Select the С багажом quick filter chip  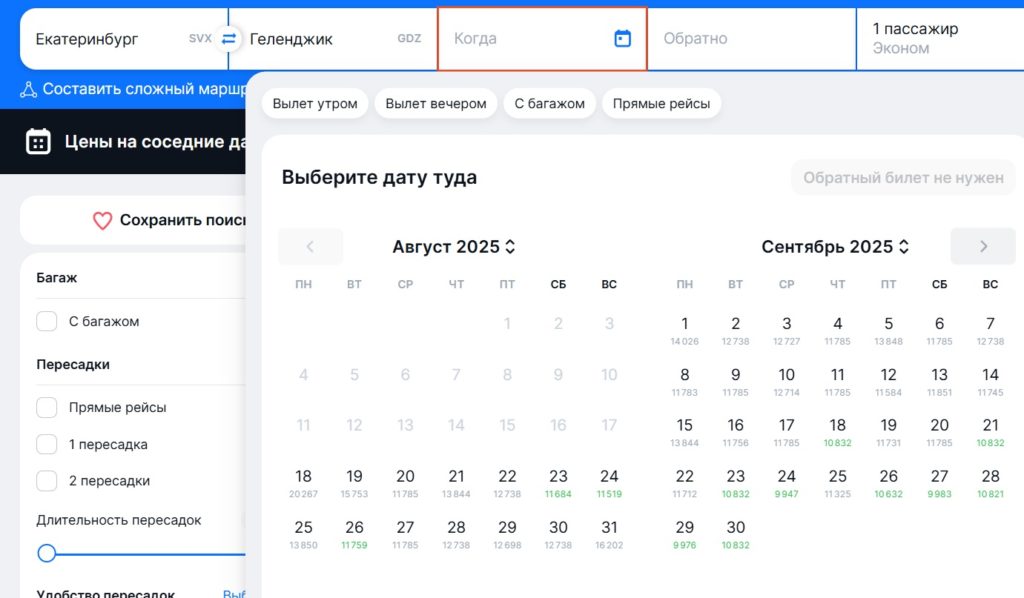(549, 102)
